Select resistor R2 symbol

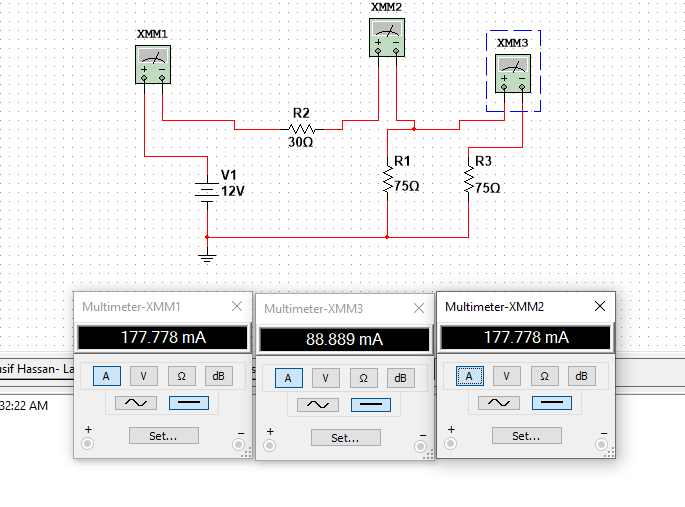coord(302,129)
